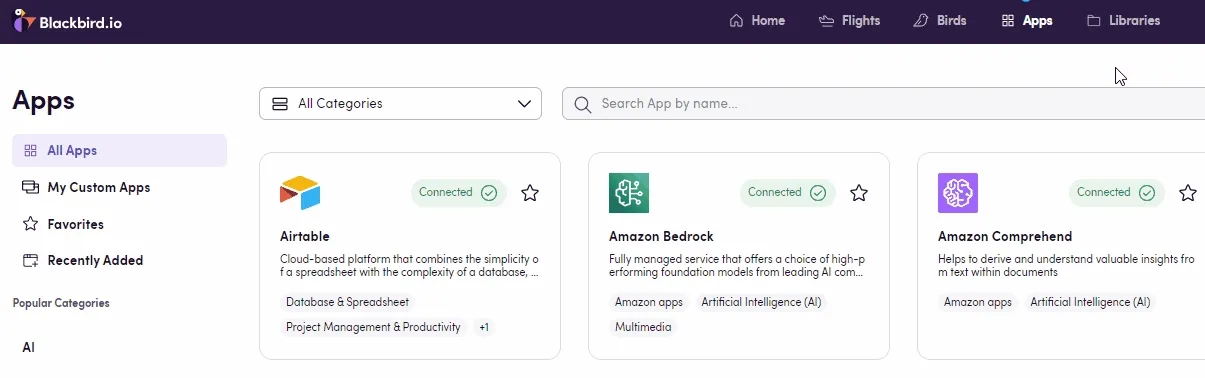Click Amazon Comprehend's Connected badge

coord(1117,193)
